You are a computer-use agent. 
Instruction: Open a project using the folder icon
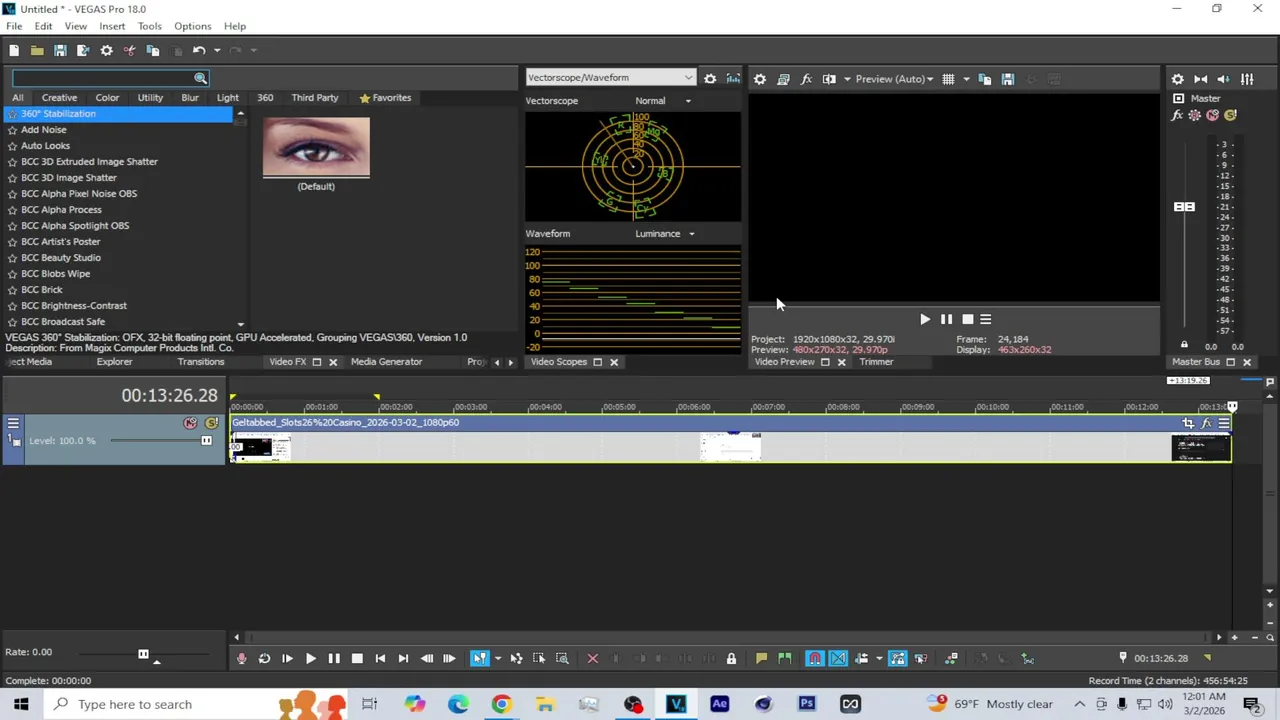pos(37,50)
